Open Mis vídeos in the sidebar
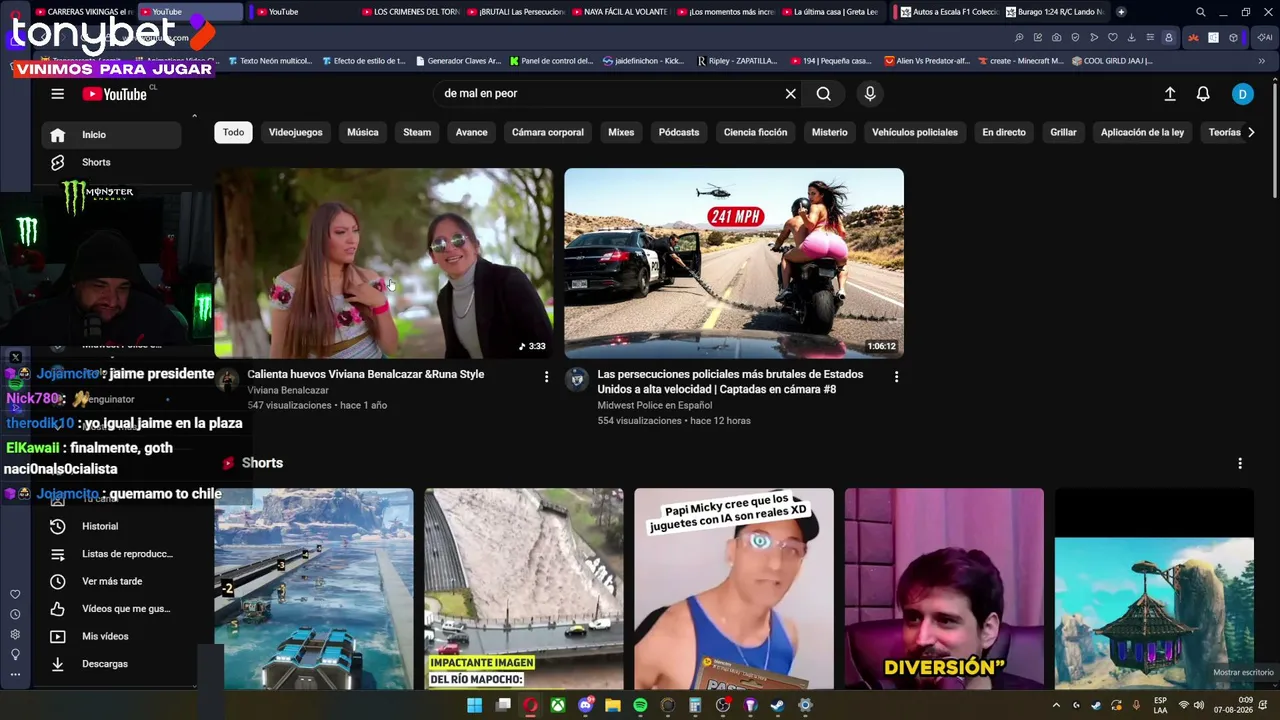The width and height of the screenshot is (1280, 720). pos(112,636)
